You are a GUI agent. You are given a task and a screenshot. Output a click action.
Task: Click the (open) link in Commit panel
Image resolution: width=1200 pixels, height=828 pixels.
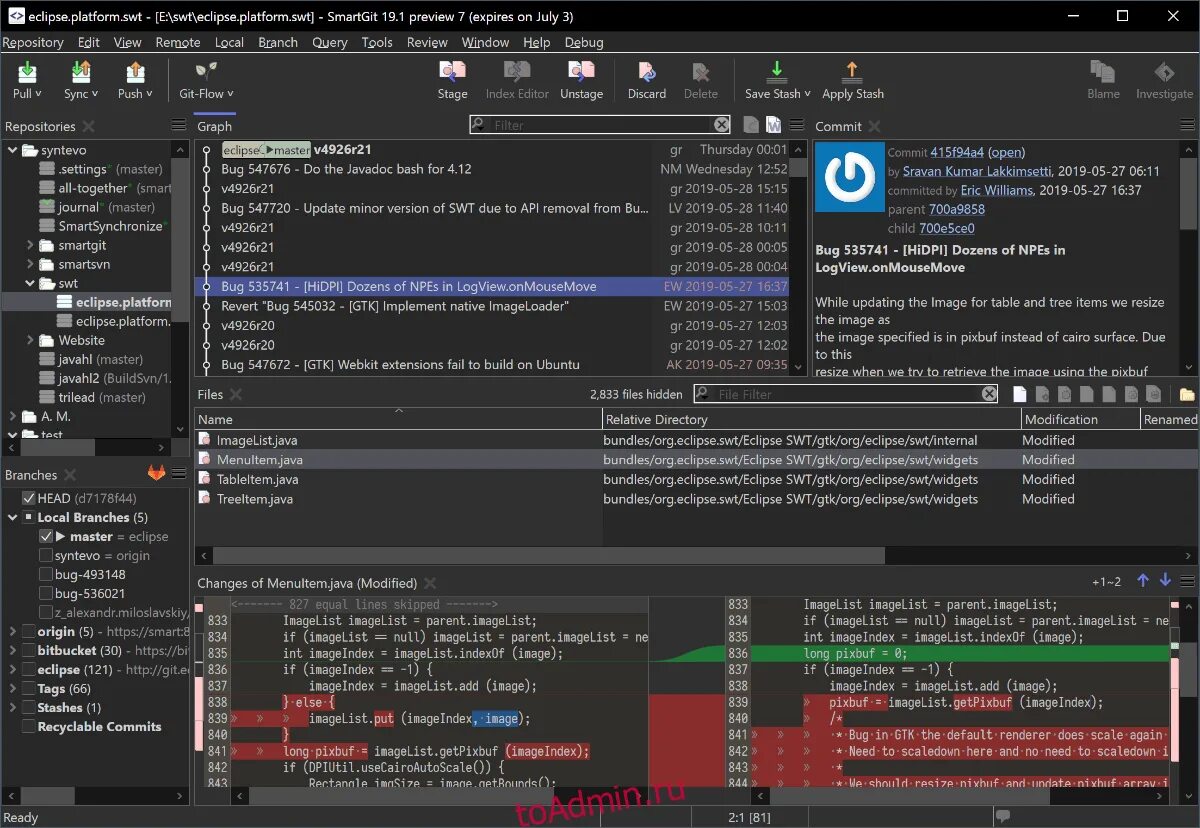pyautogui.click(x=1006, y=152)
